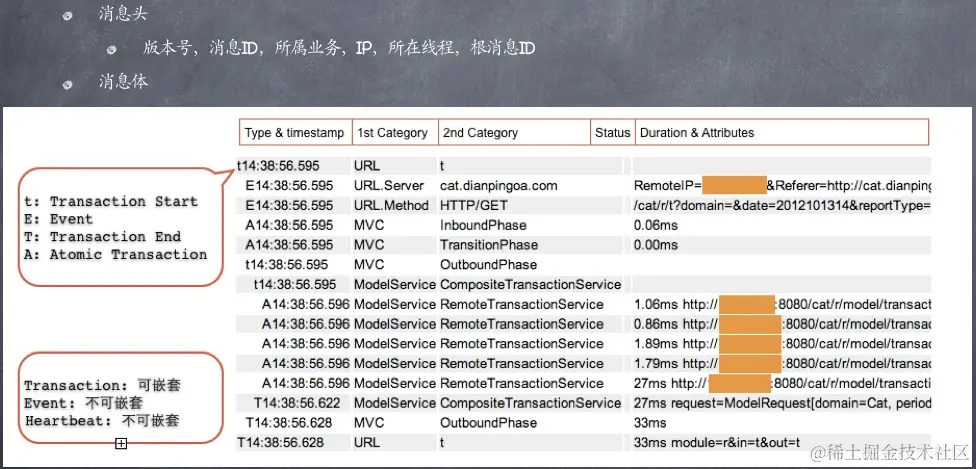Select '33ms' in the T OutboundPhase row
Viewport: 976px width, 469px height.
[x=650, y=423]
